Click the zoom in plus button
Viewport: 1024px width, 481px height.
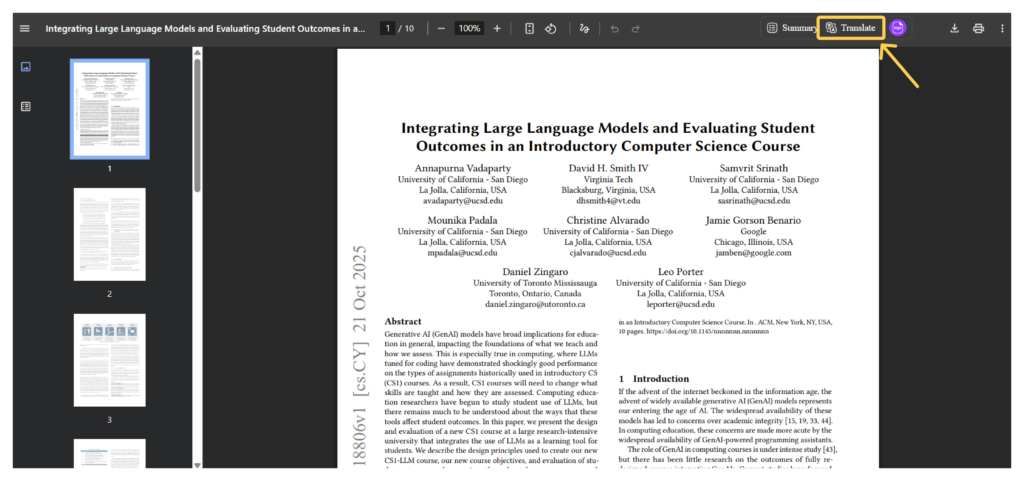pyautogui.click(x=497, y=28)
